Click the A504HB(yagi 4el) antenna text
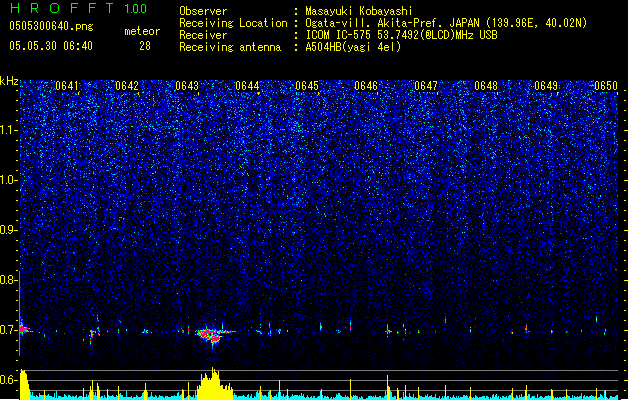Viewport: 629px width, 400px height. [353, 47]
